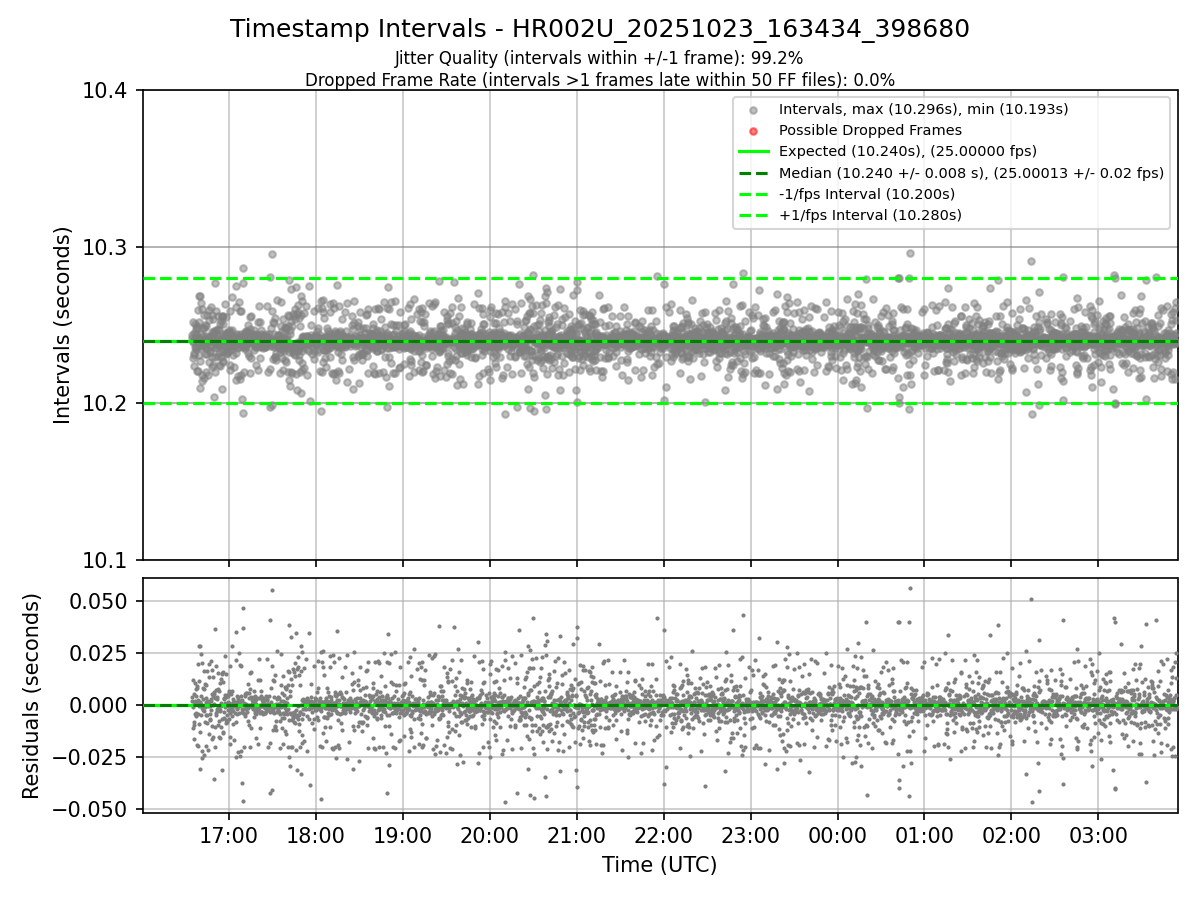
Task: Click the 'Intervals (seconds)' y-axis label
Action: click(x=63, y=325)
